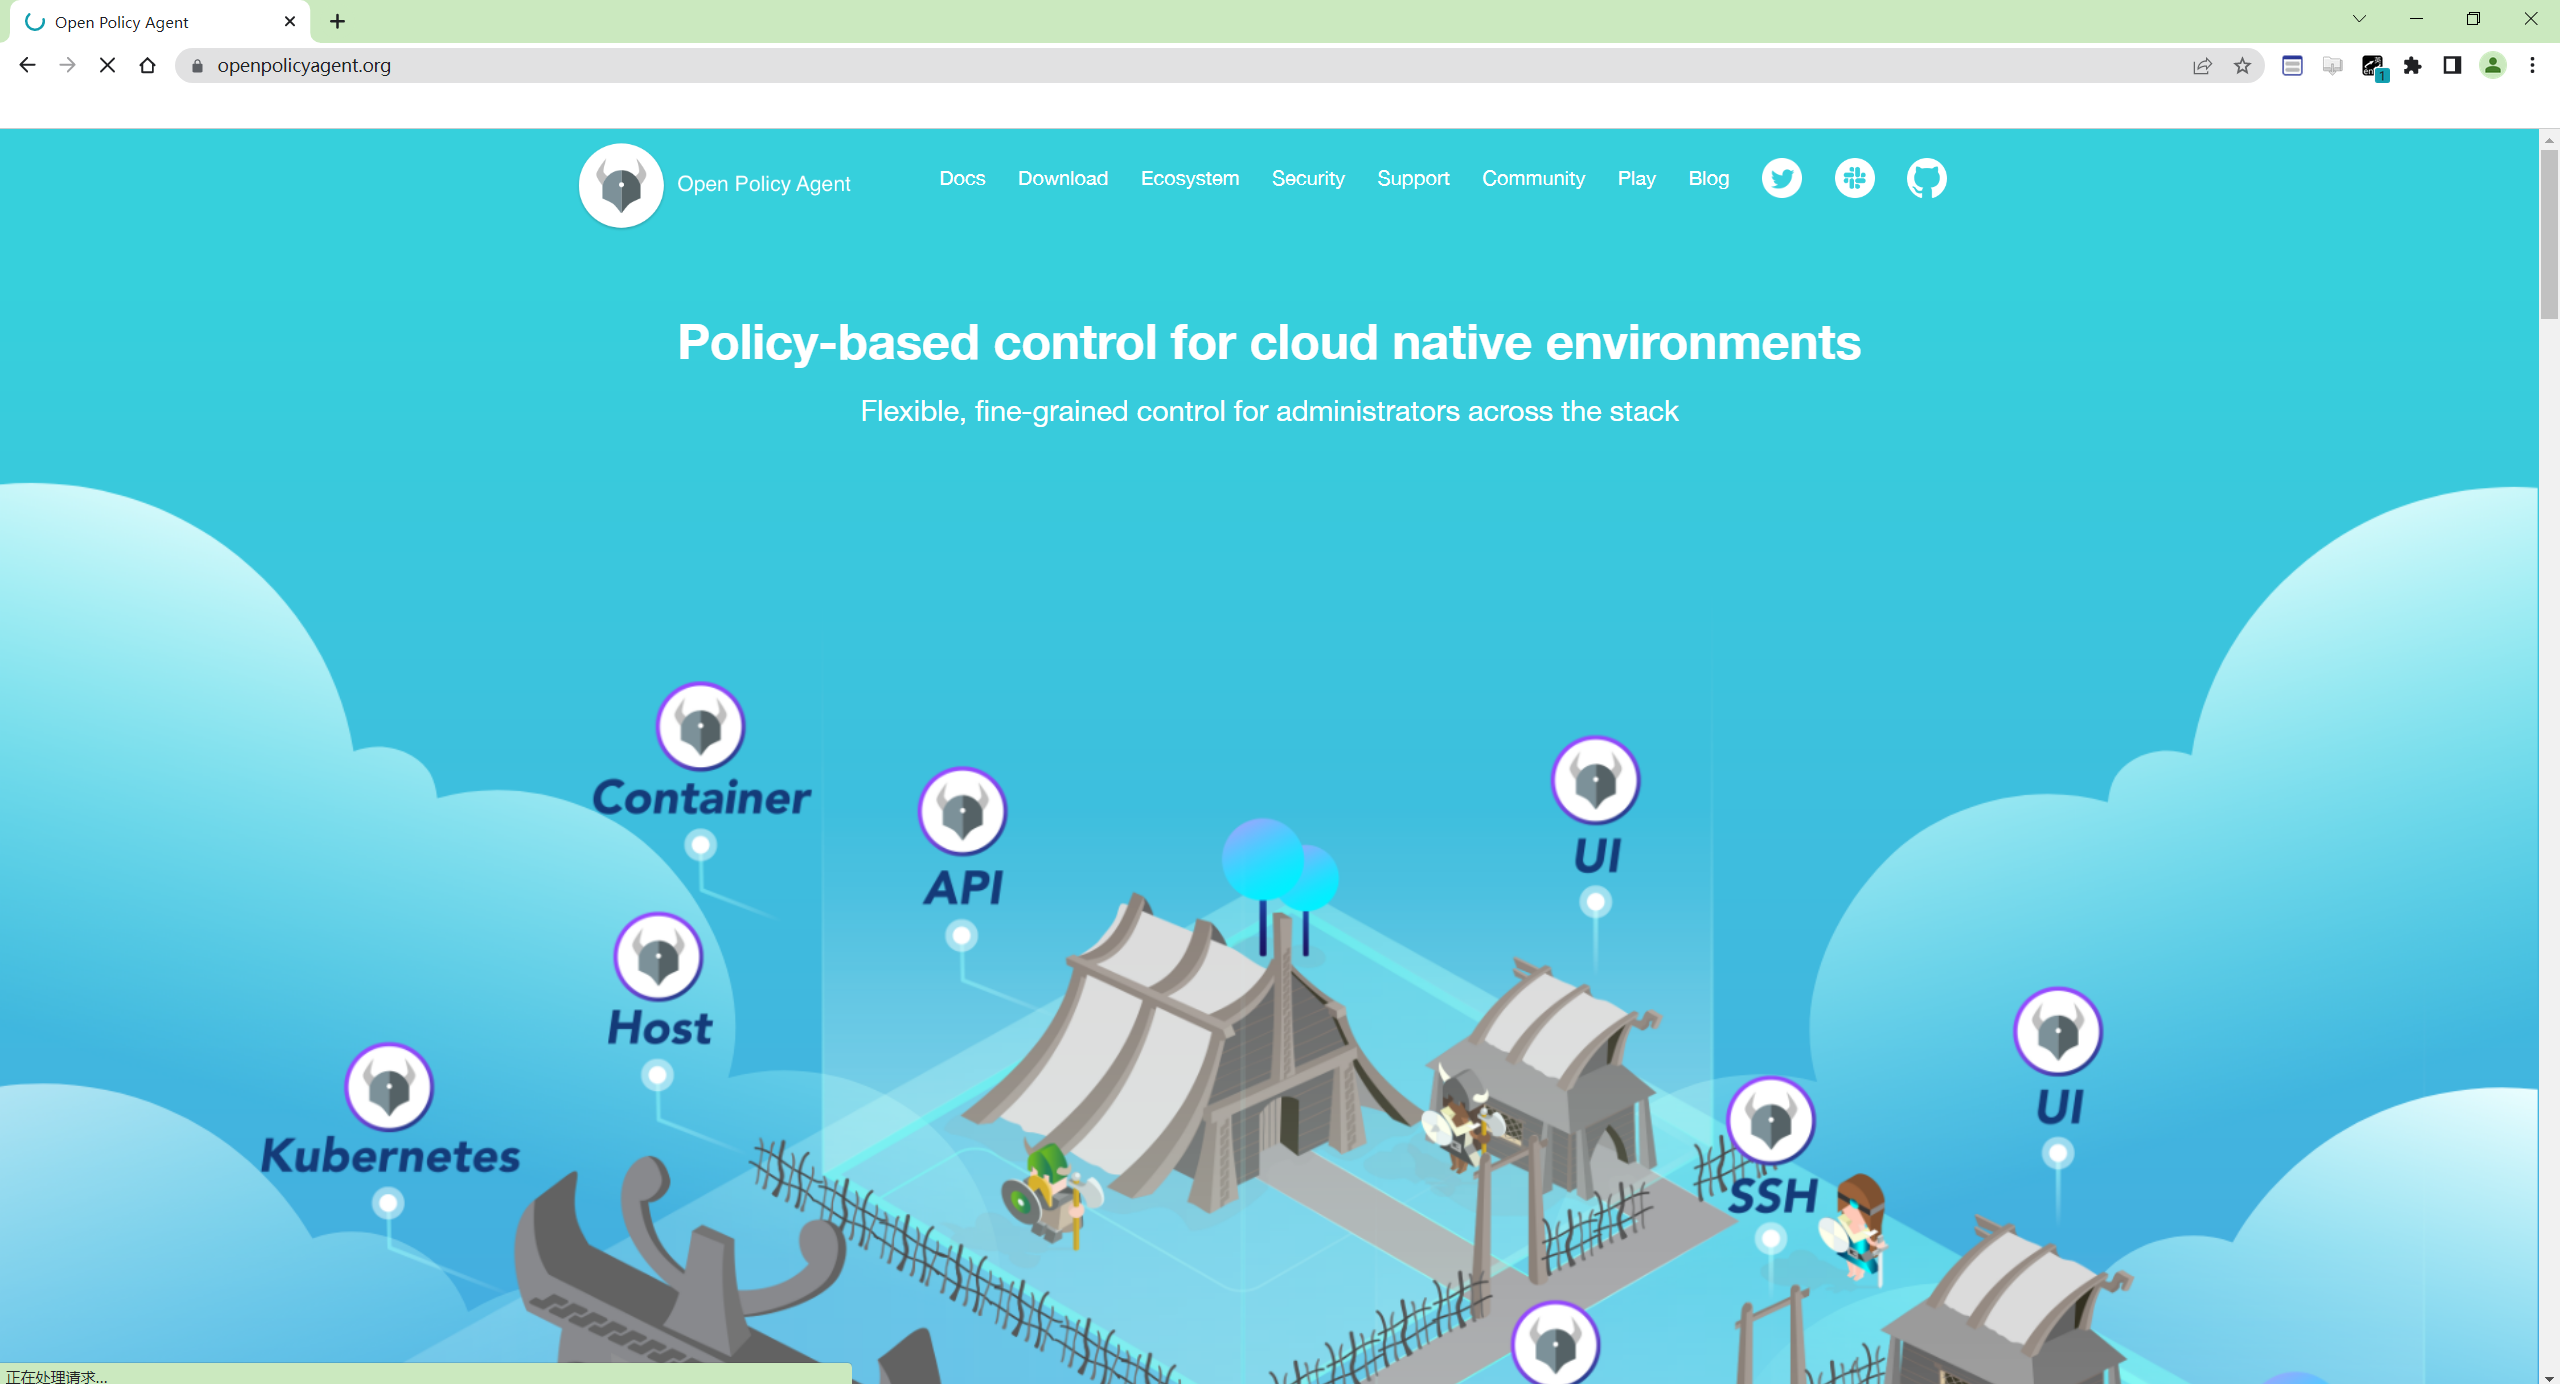Image resolution: width=2560 pixels, height=1384 pixels.
Task: Open the Ecosystem menu item
Action: pyautogui.click(x=1190, y=178)
